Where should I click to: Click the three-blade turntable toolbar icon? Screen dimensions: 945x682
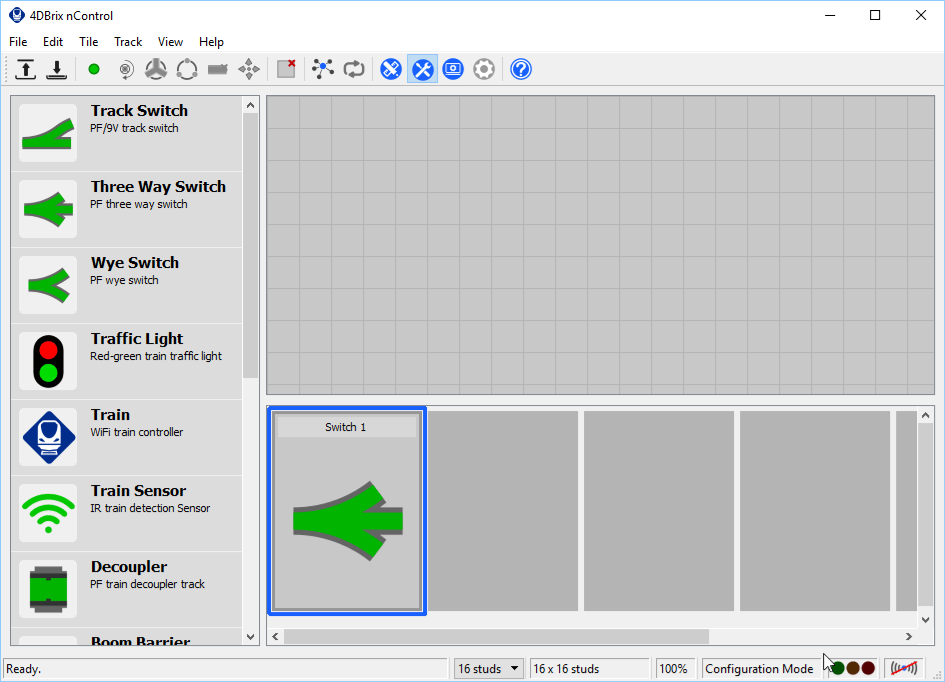(x=156, y=69)
